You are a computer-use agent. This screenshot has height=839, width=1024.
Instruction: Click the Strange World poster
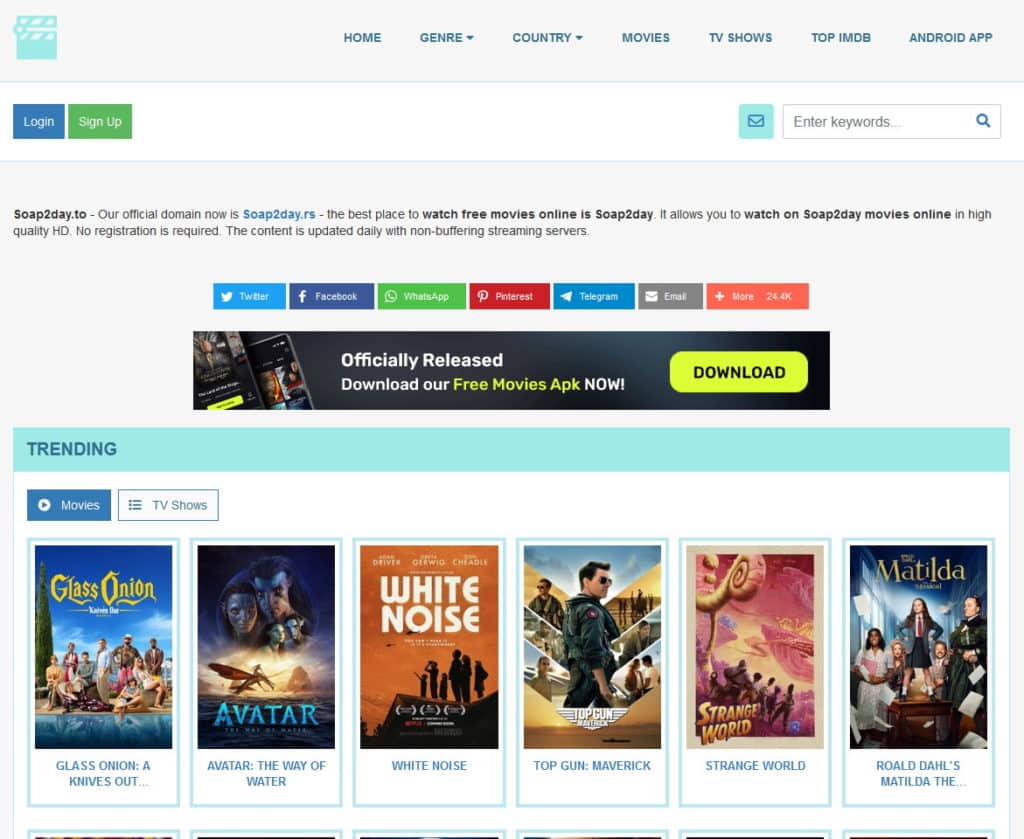[756, 647]
